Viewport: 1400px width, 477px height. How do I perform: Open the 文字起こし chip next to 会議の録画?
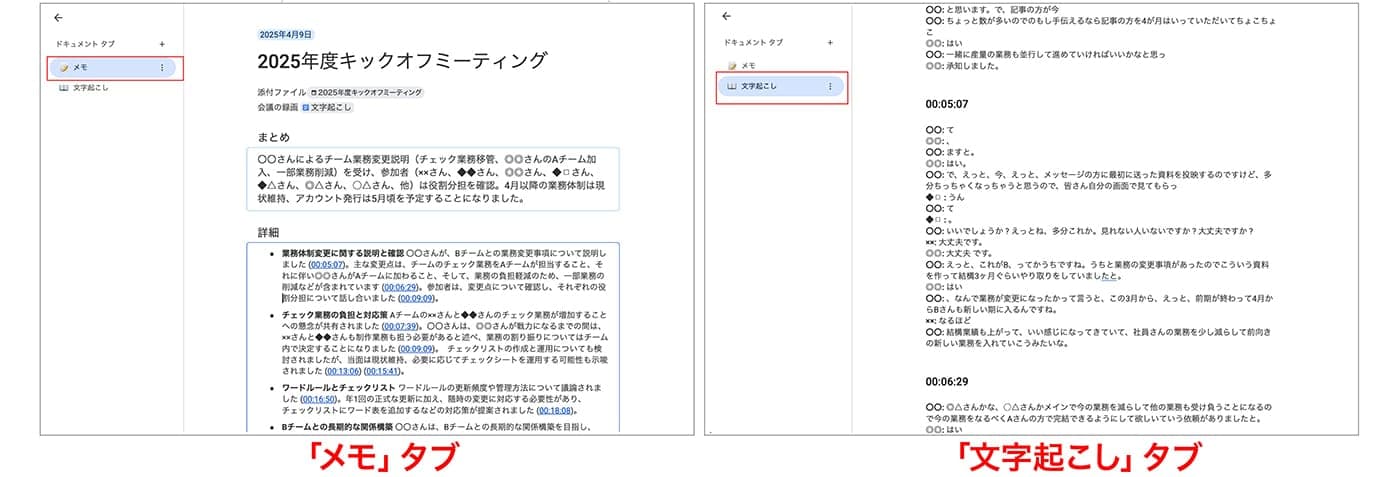[327, 107]
